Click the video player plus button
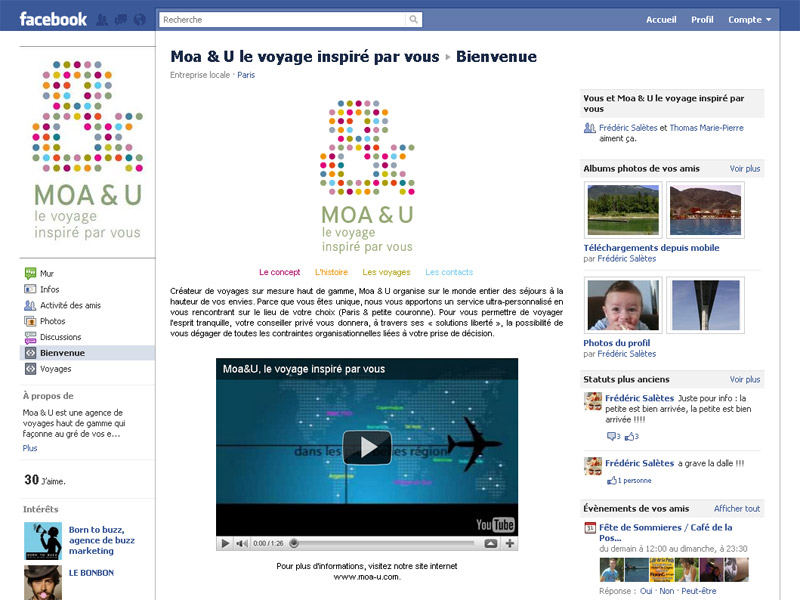The image size is (800, 600). (510, 543)
